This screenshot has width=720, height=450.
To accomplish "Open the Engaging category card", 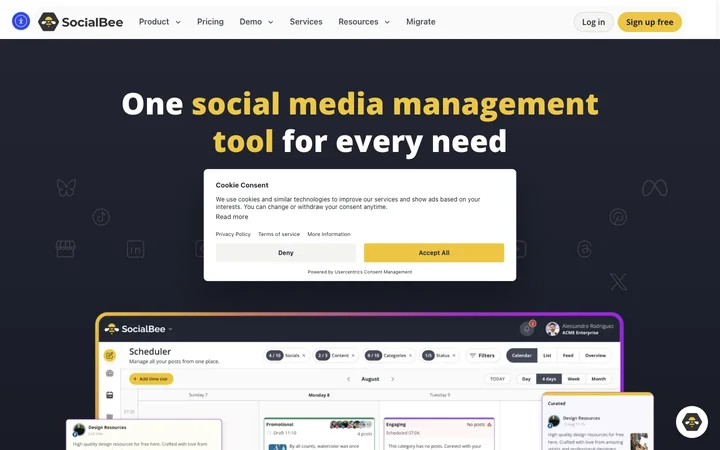I will [439, 433].
